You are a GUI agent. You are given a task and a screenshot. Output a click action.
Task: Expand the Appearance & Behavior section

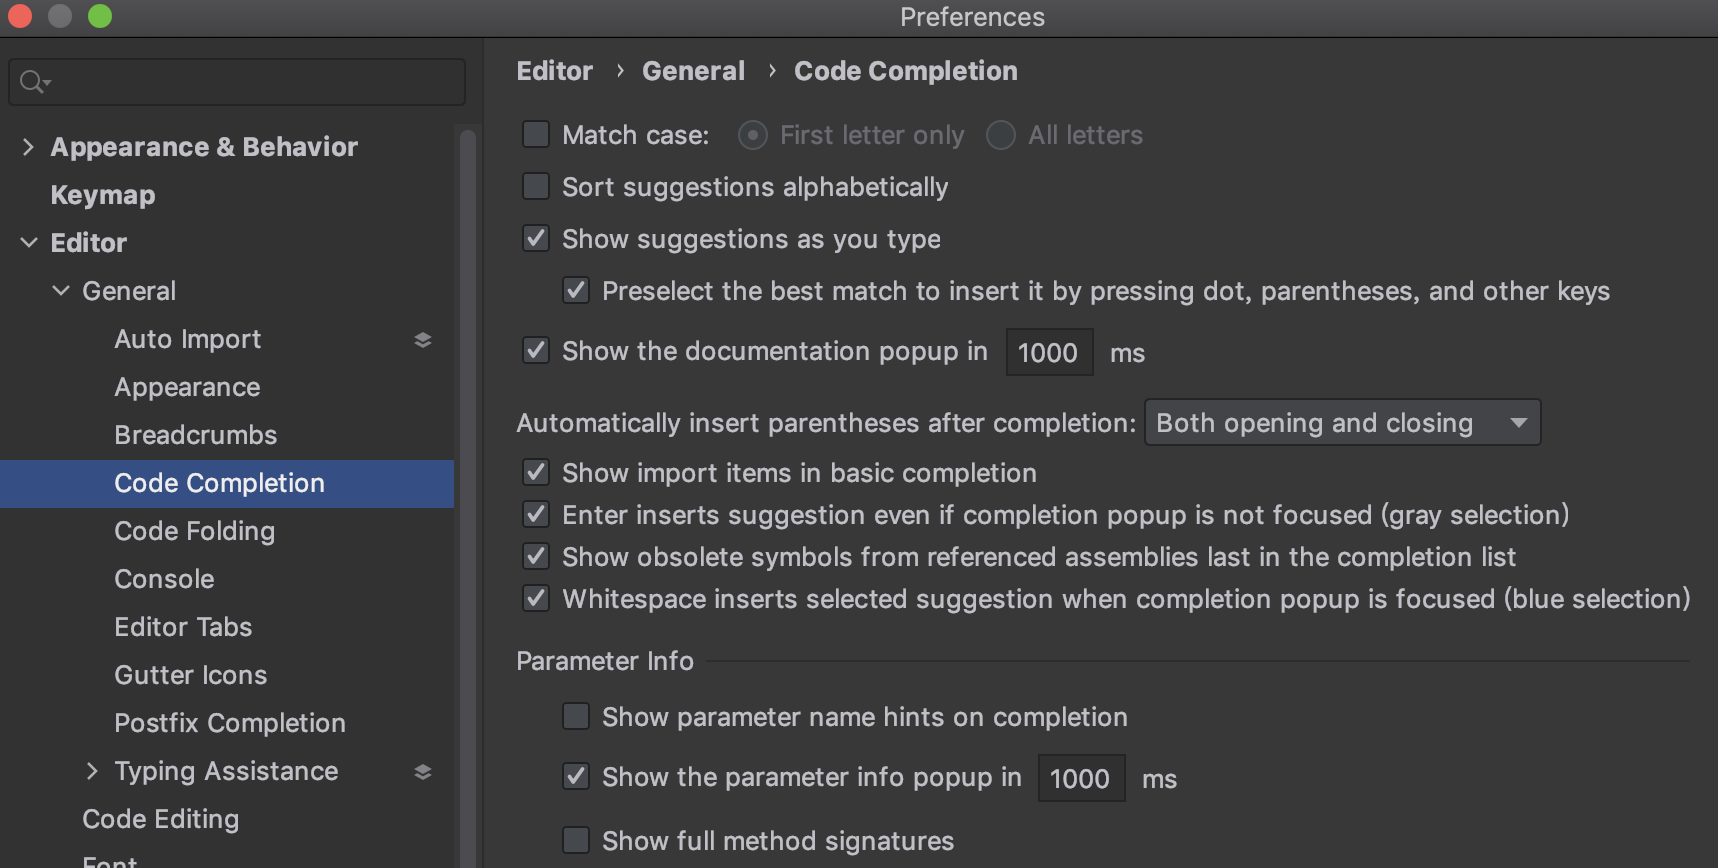pyautogui.click(x=28, y=147)
